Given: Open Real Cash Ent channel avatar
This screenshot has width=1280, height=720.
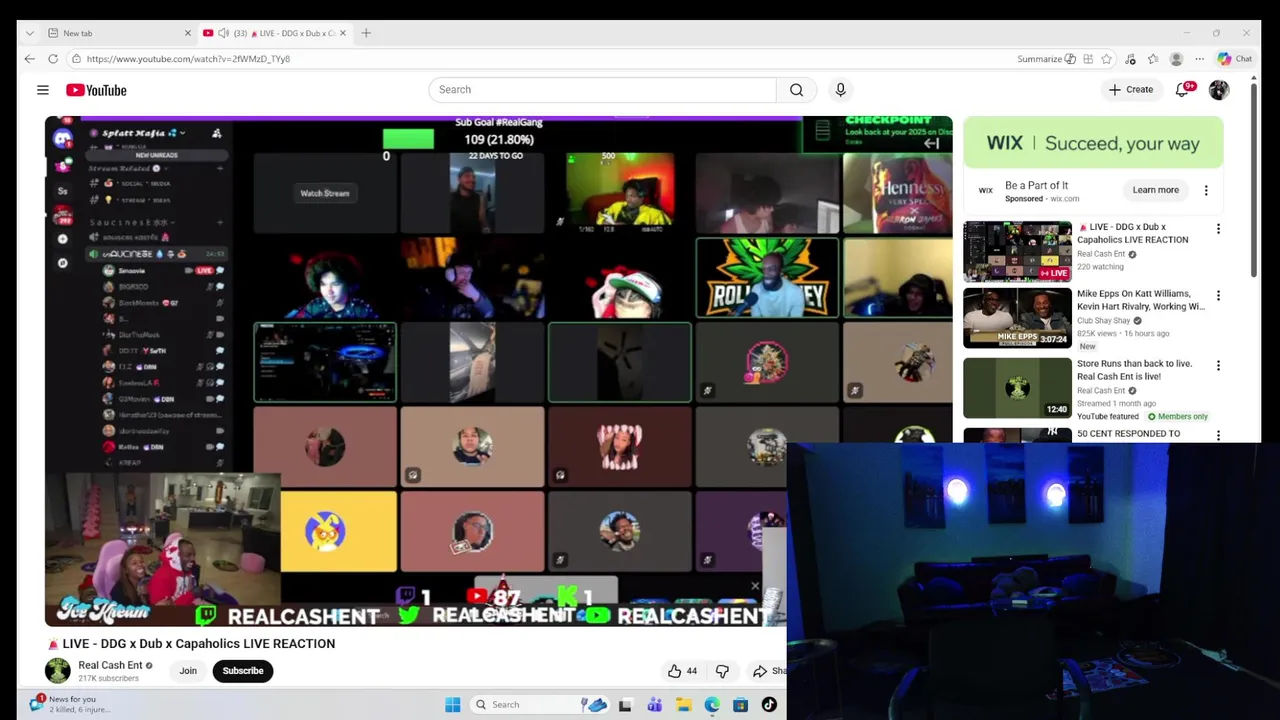Looking at the screenshot, I should [58, 670].
